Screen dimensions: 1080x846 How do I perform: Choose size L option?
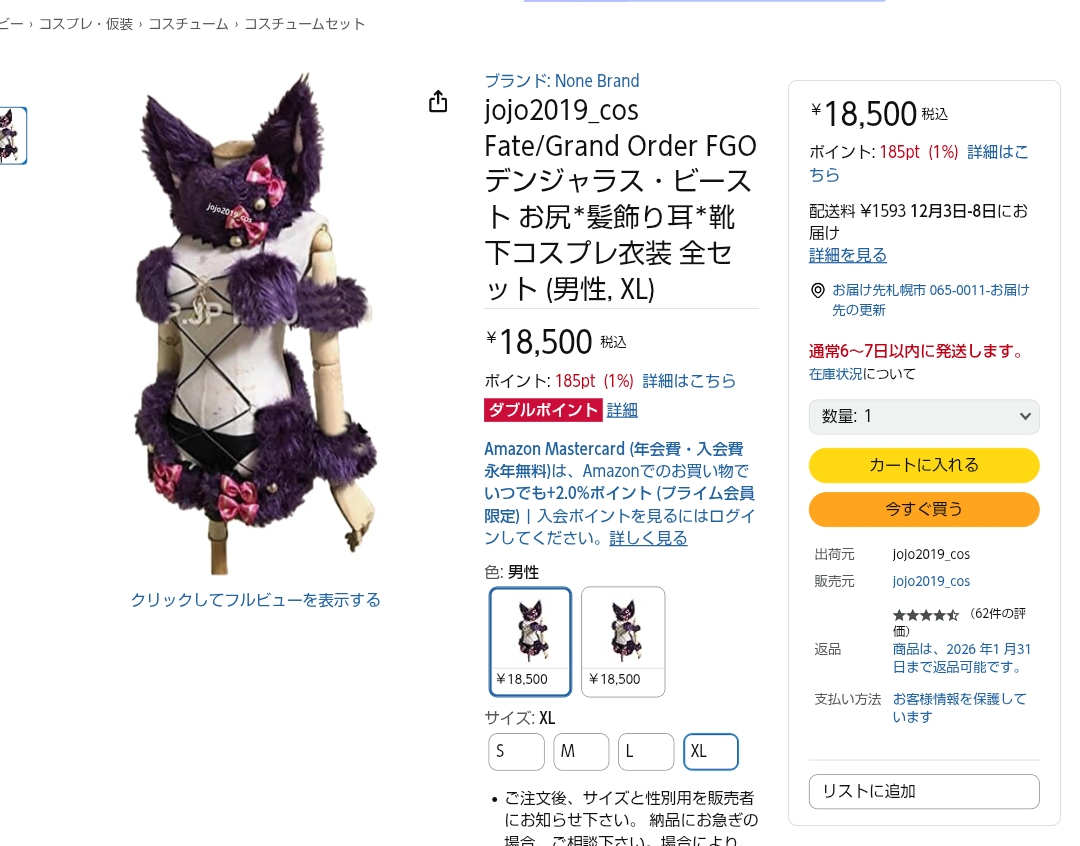coord(646,752)
